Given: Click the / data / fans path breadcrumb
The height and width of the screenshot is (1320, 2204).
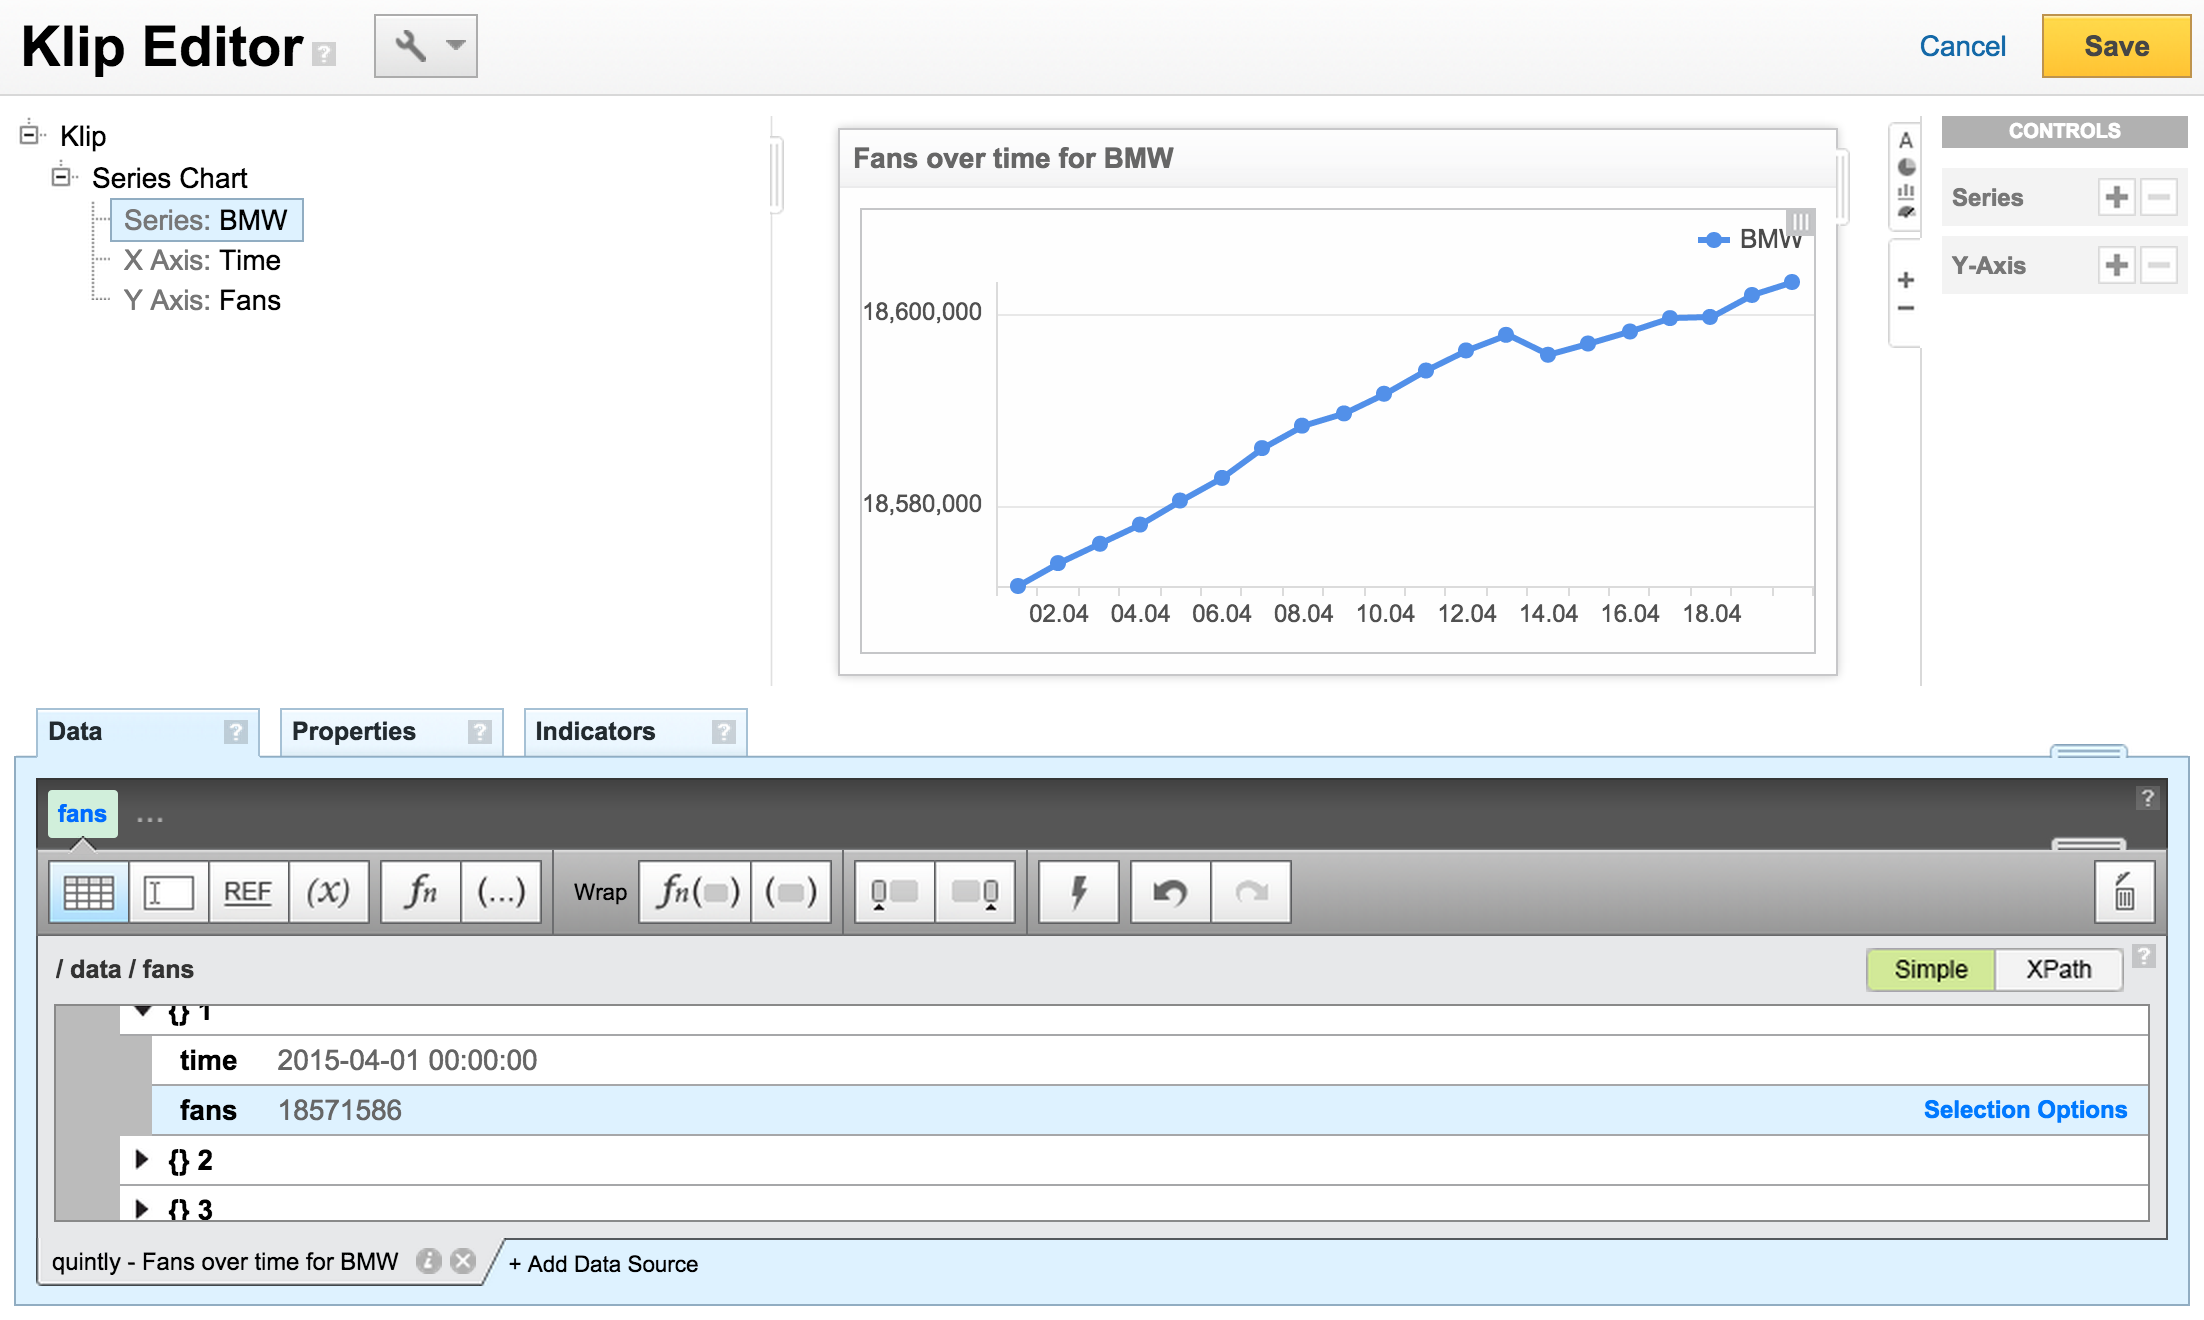Looking at the screenshot, I should point(125,969).
